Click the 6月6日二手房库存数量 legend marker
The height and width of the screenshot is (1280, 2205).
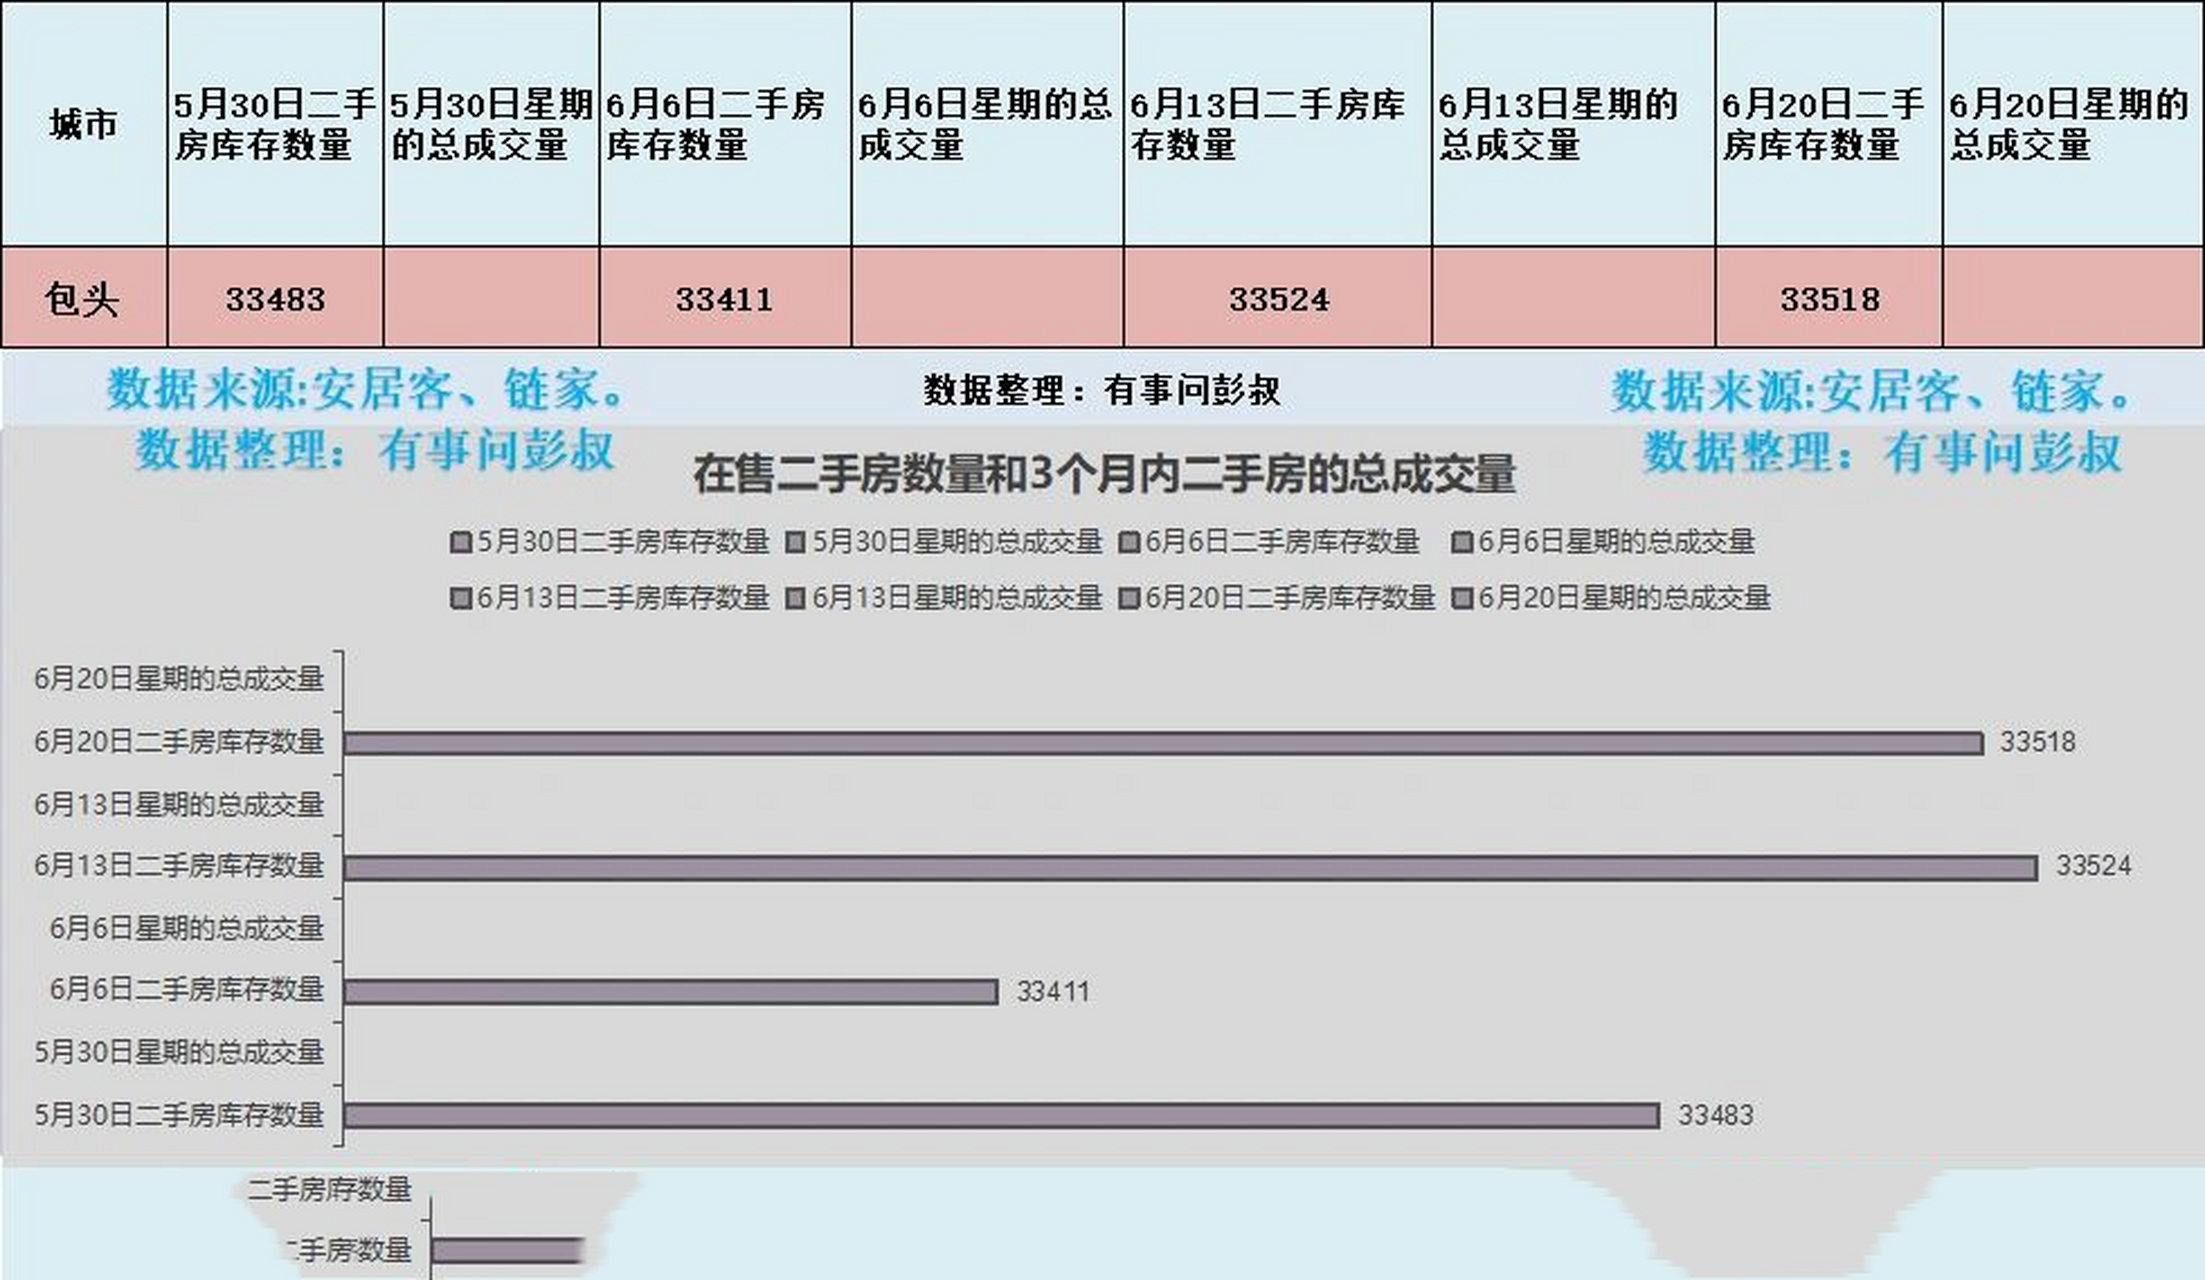tap(1129, 542)
